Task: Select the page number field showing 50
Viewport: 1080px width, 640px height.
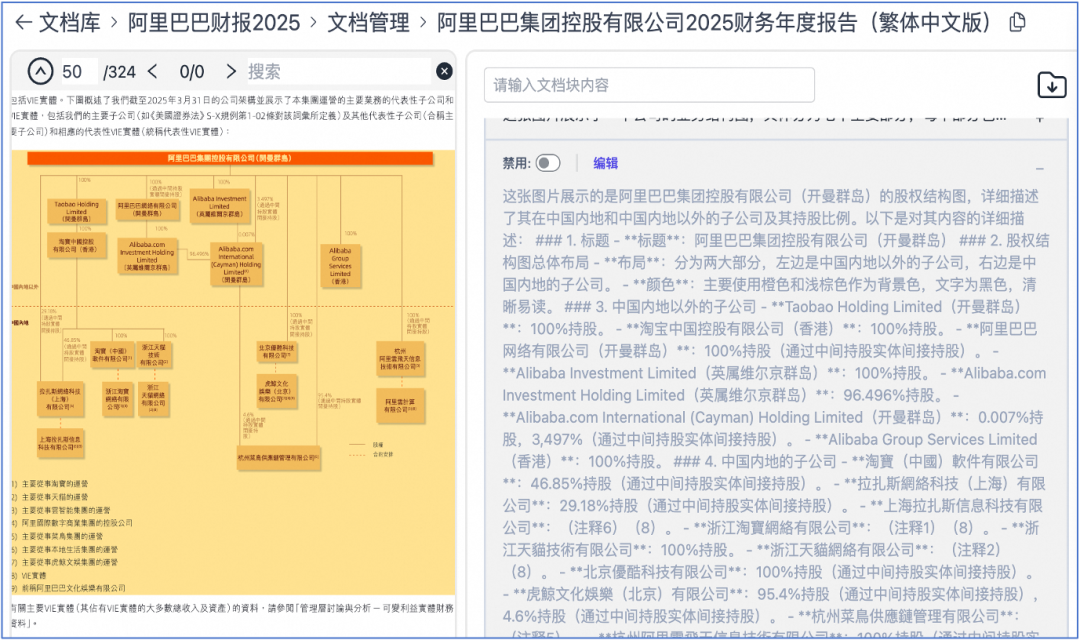Action: 78,72
